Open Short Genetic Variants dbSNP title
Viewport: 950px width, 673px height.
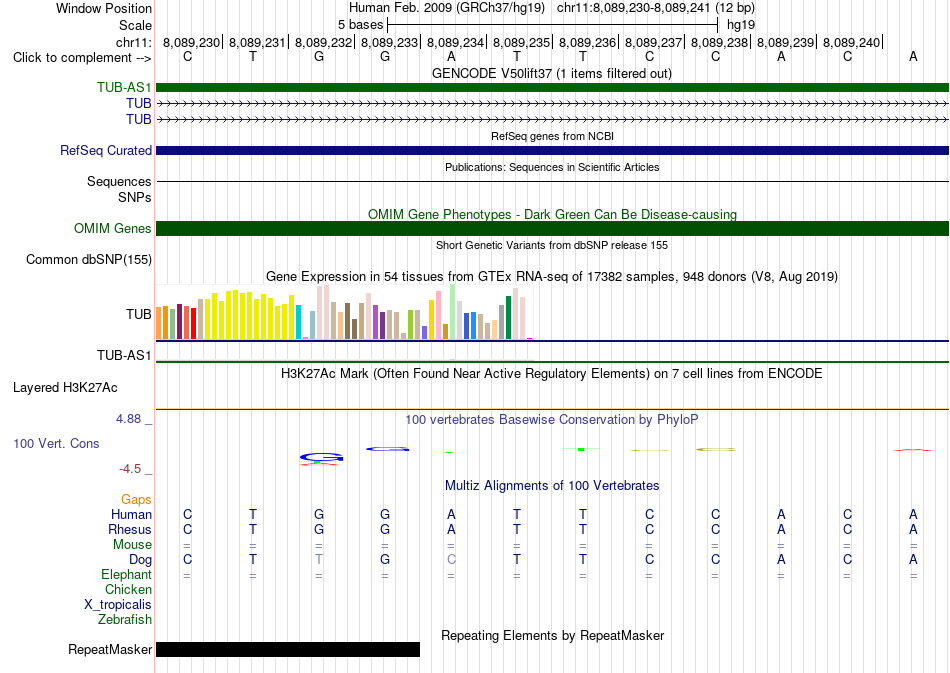(551, 245)
